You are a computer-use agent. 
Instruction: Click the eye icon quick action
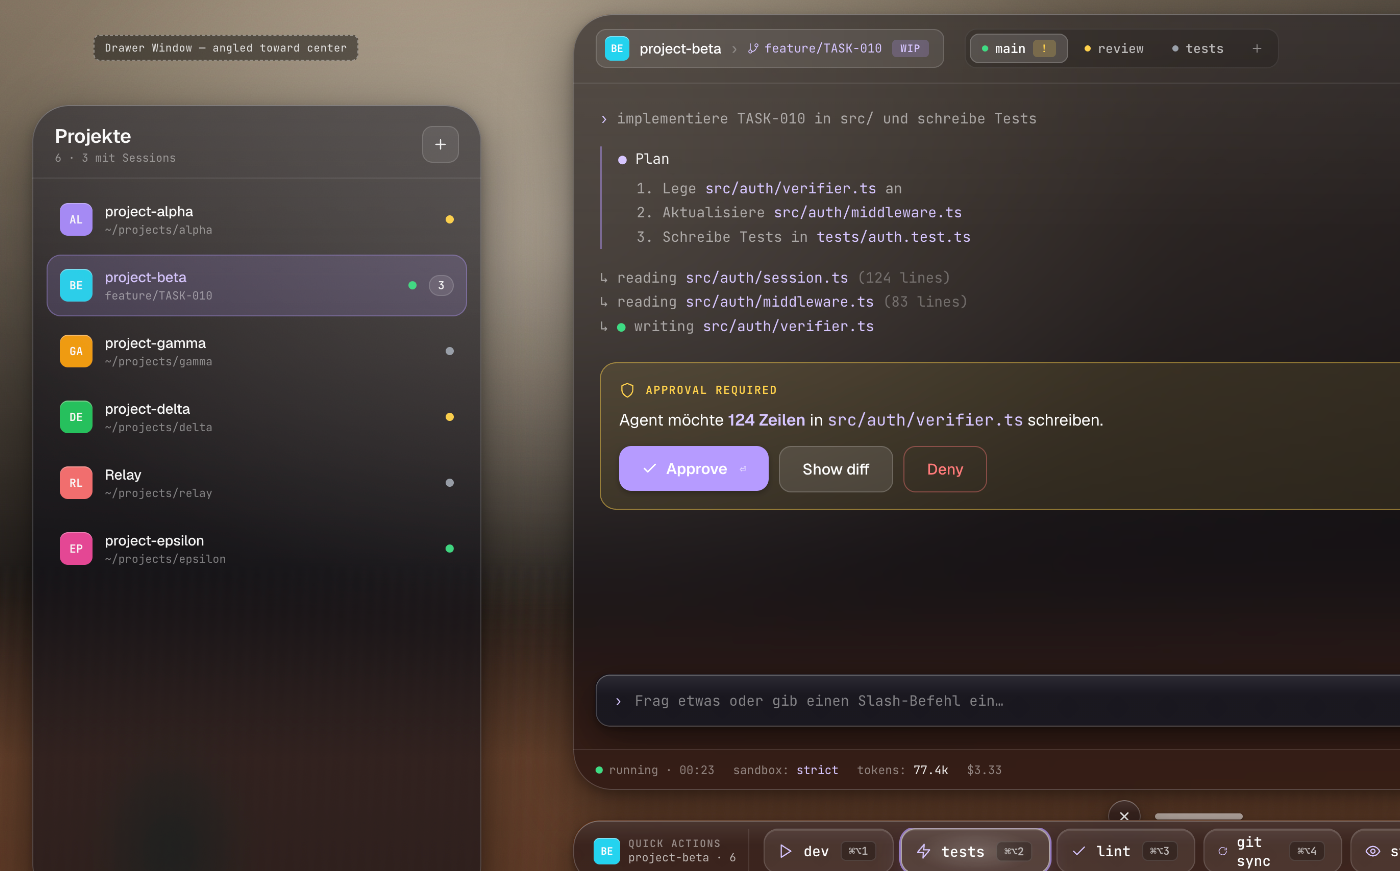[1373, 851]
